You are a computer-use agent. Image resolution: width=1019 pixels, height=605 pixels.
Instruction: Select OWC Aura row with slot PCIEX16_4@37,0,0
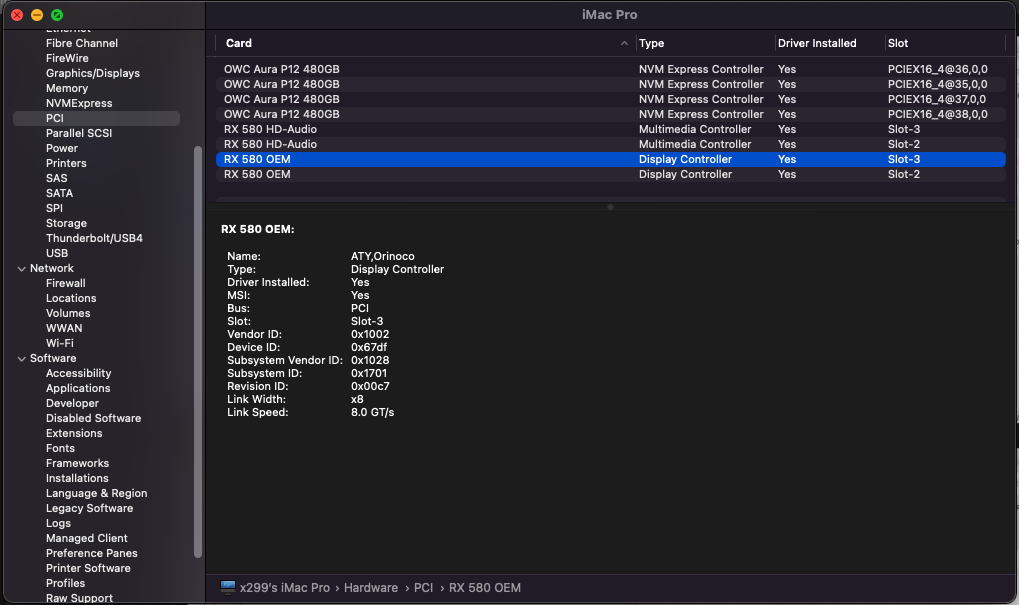(611, 99)
